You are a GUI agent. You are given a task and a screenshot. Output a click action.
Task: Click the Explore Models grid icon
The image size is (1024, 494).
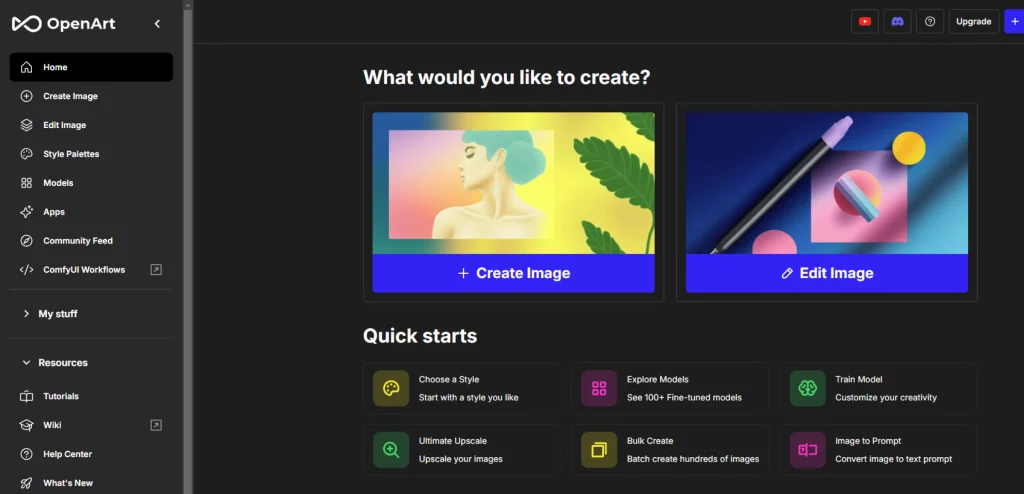(x=599, y=388)
